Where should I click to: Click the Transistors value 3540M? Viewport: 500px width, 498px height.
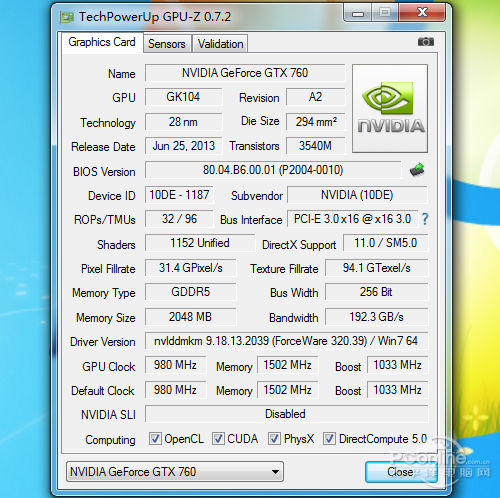tap(315, 146)
